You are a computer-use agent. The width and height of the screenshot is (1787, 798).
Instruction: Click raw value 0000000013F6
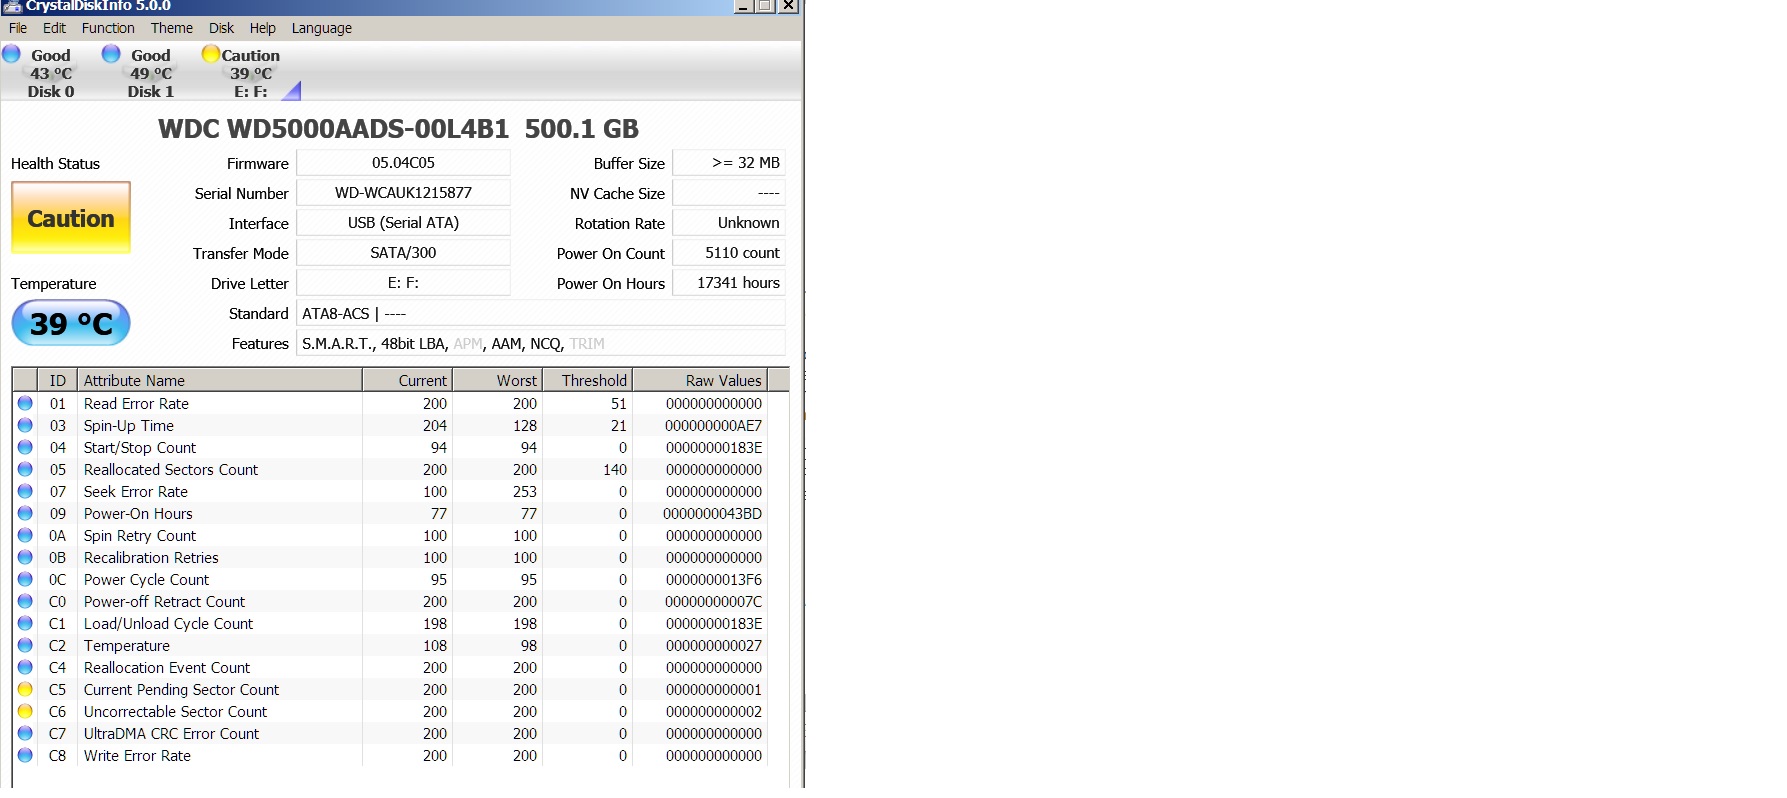(x=713, y=580)
